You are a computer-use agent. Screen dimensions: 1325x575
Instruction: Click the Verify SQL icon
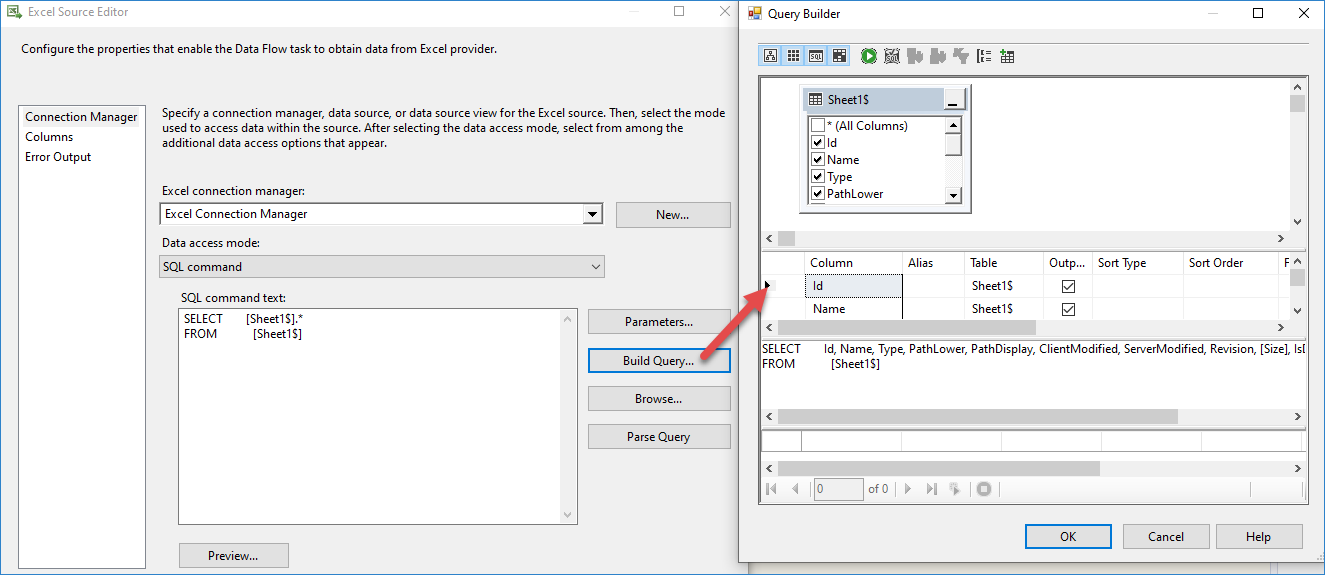coord(892,56)
